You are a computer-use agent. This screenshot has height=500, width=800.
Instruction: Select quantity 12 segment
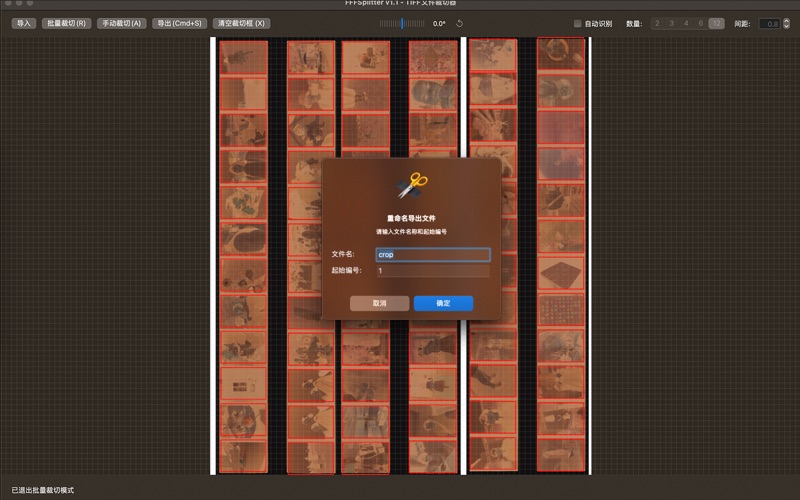(716, 23)
